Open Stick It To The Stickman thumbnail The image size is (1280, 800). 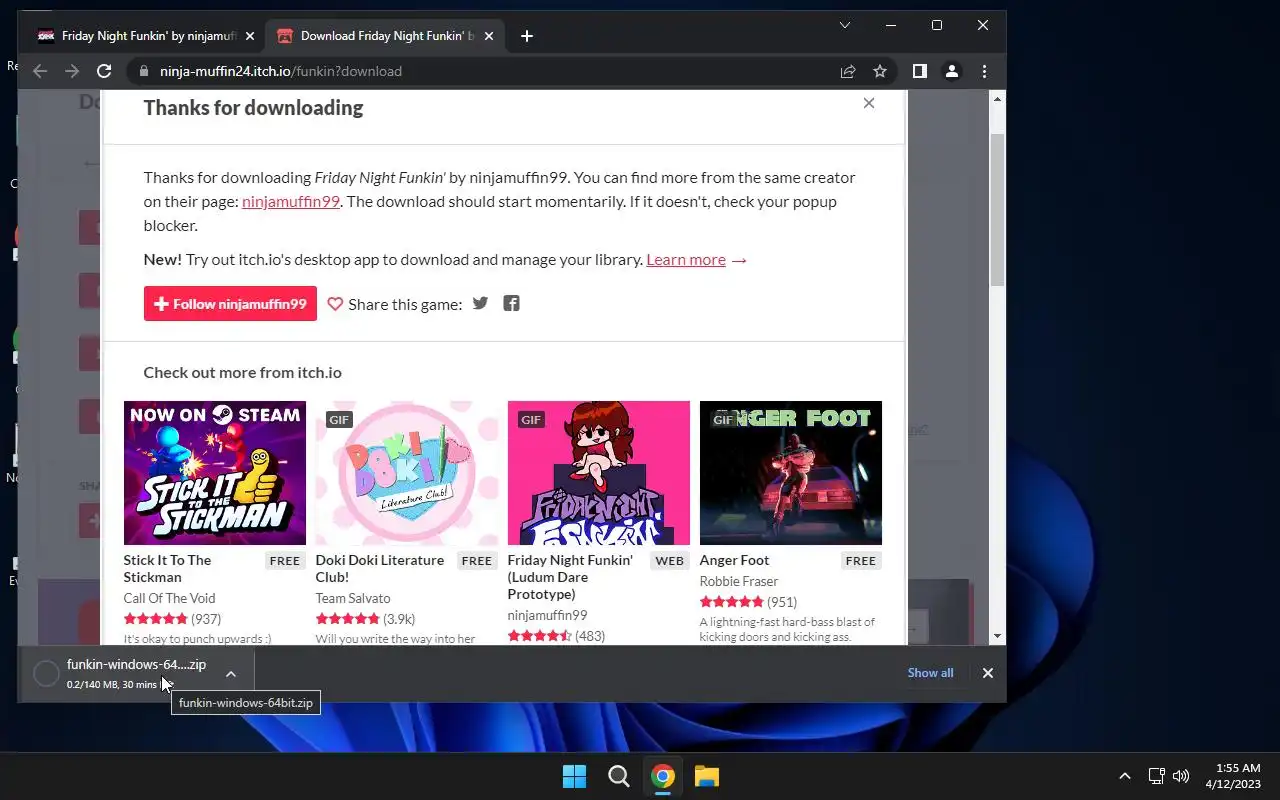click(x=215, y=473)
